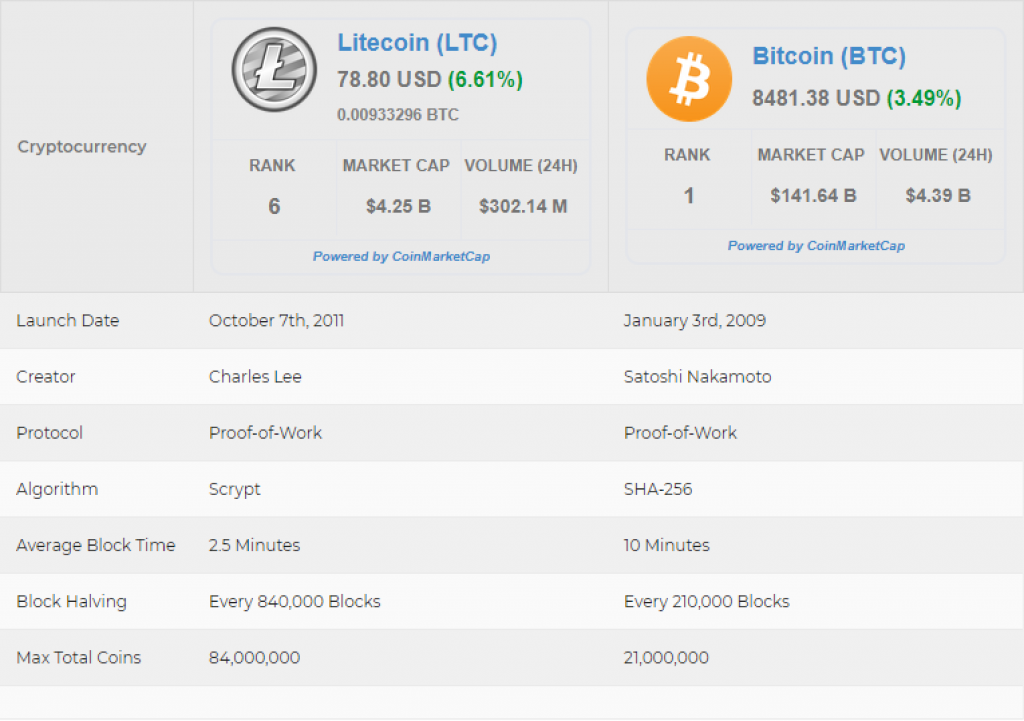Viewport: 1024px width, 721px height.
Task: Click Bitcoin volume $4.39 B
Action: coord(938,196)
